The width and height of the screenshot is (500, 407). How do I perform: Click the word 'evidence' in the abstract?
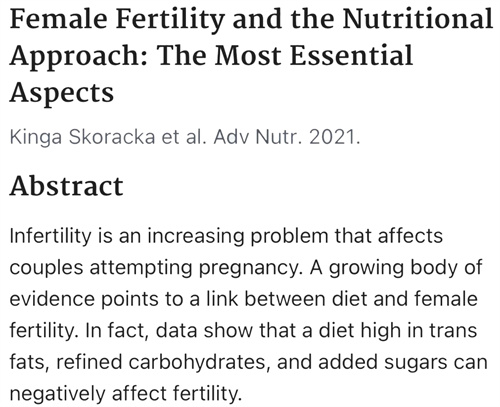tap(52, 299)
